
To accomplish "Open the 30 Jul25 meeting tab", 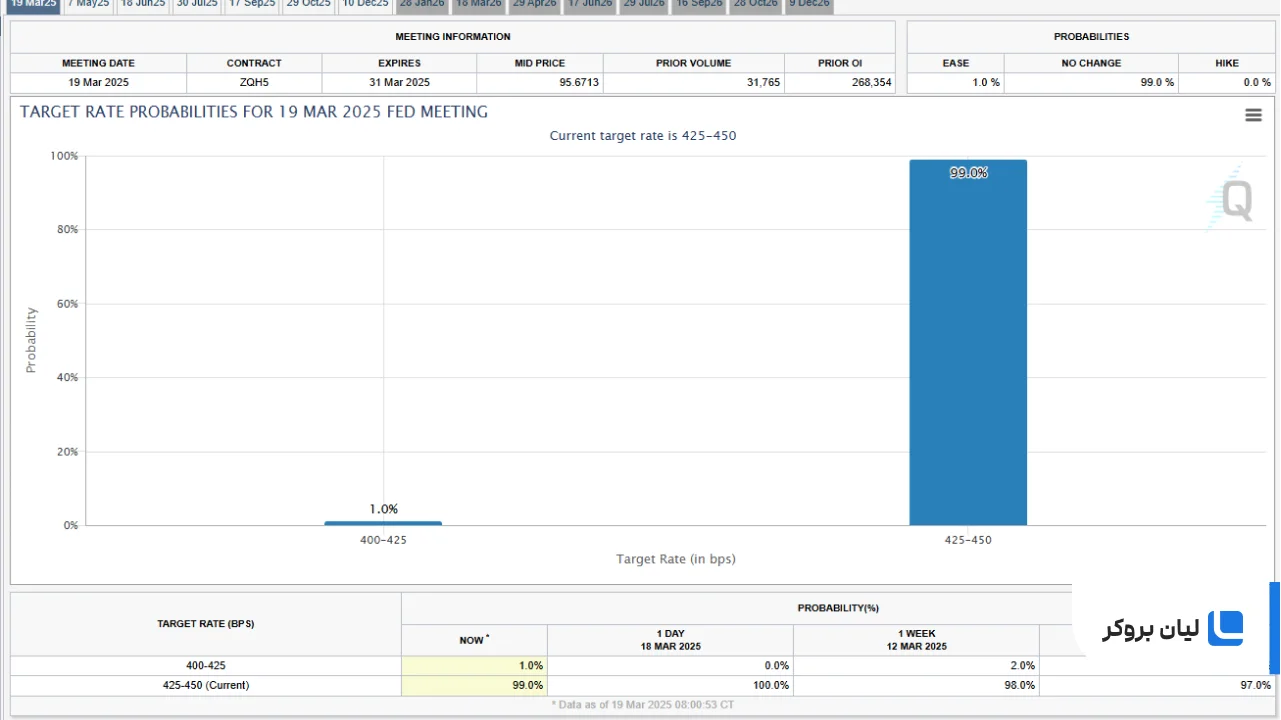I will coord(197,5).
